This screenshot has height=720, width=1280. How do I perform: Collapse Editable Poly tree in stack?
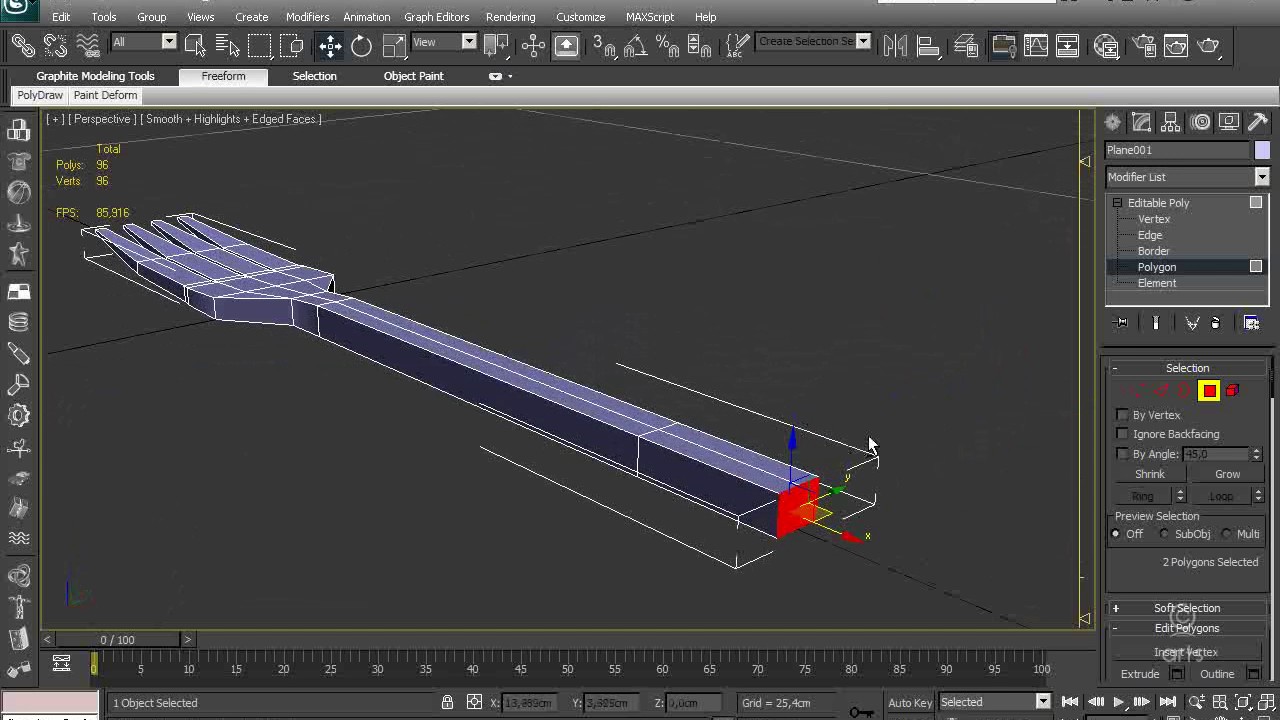tap(1117, 203)
